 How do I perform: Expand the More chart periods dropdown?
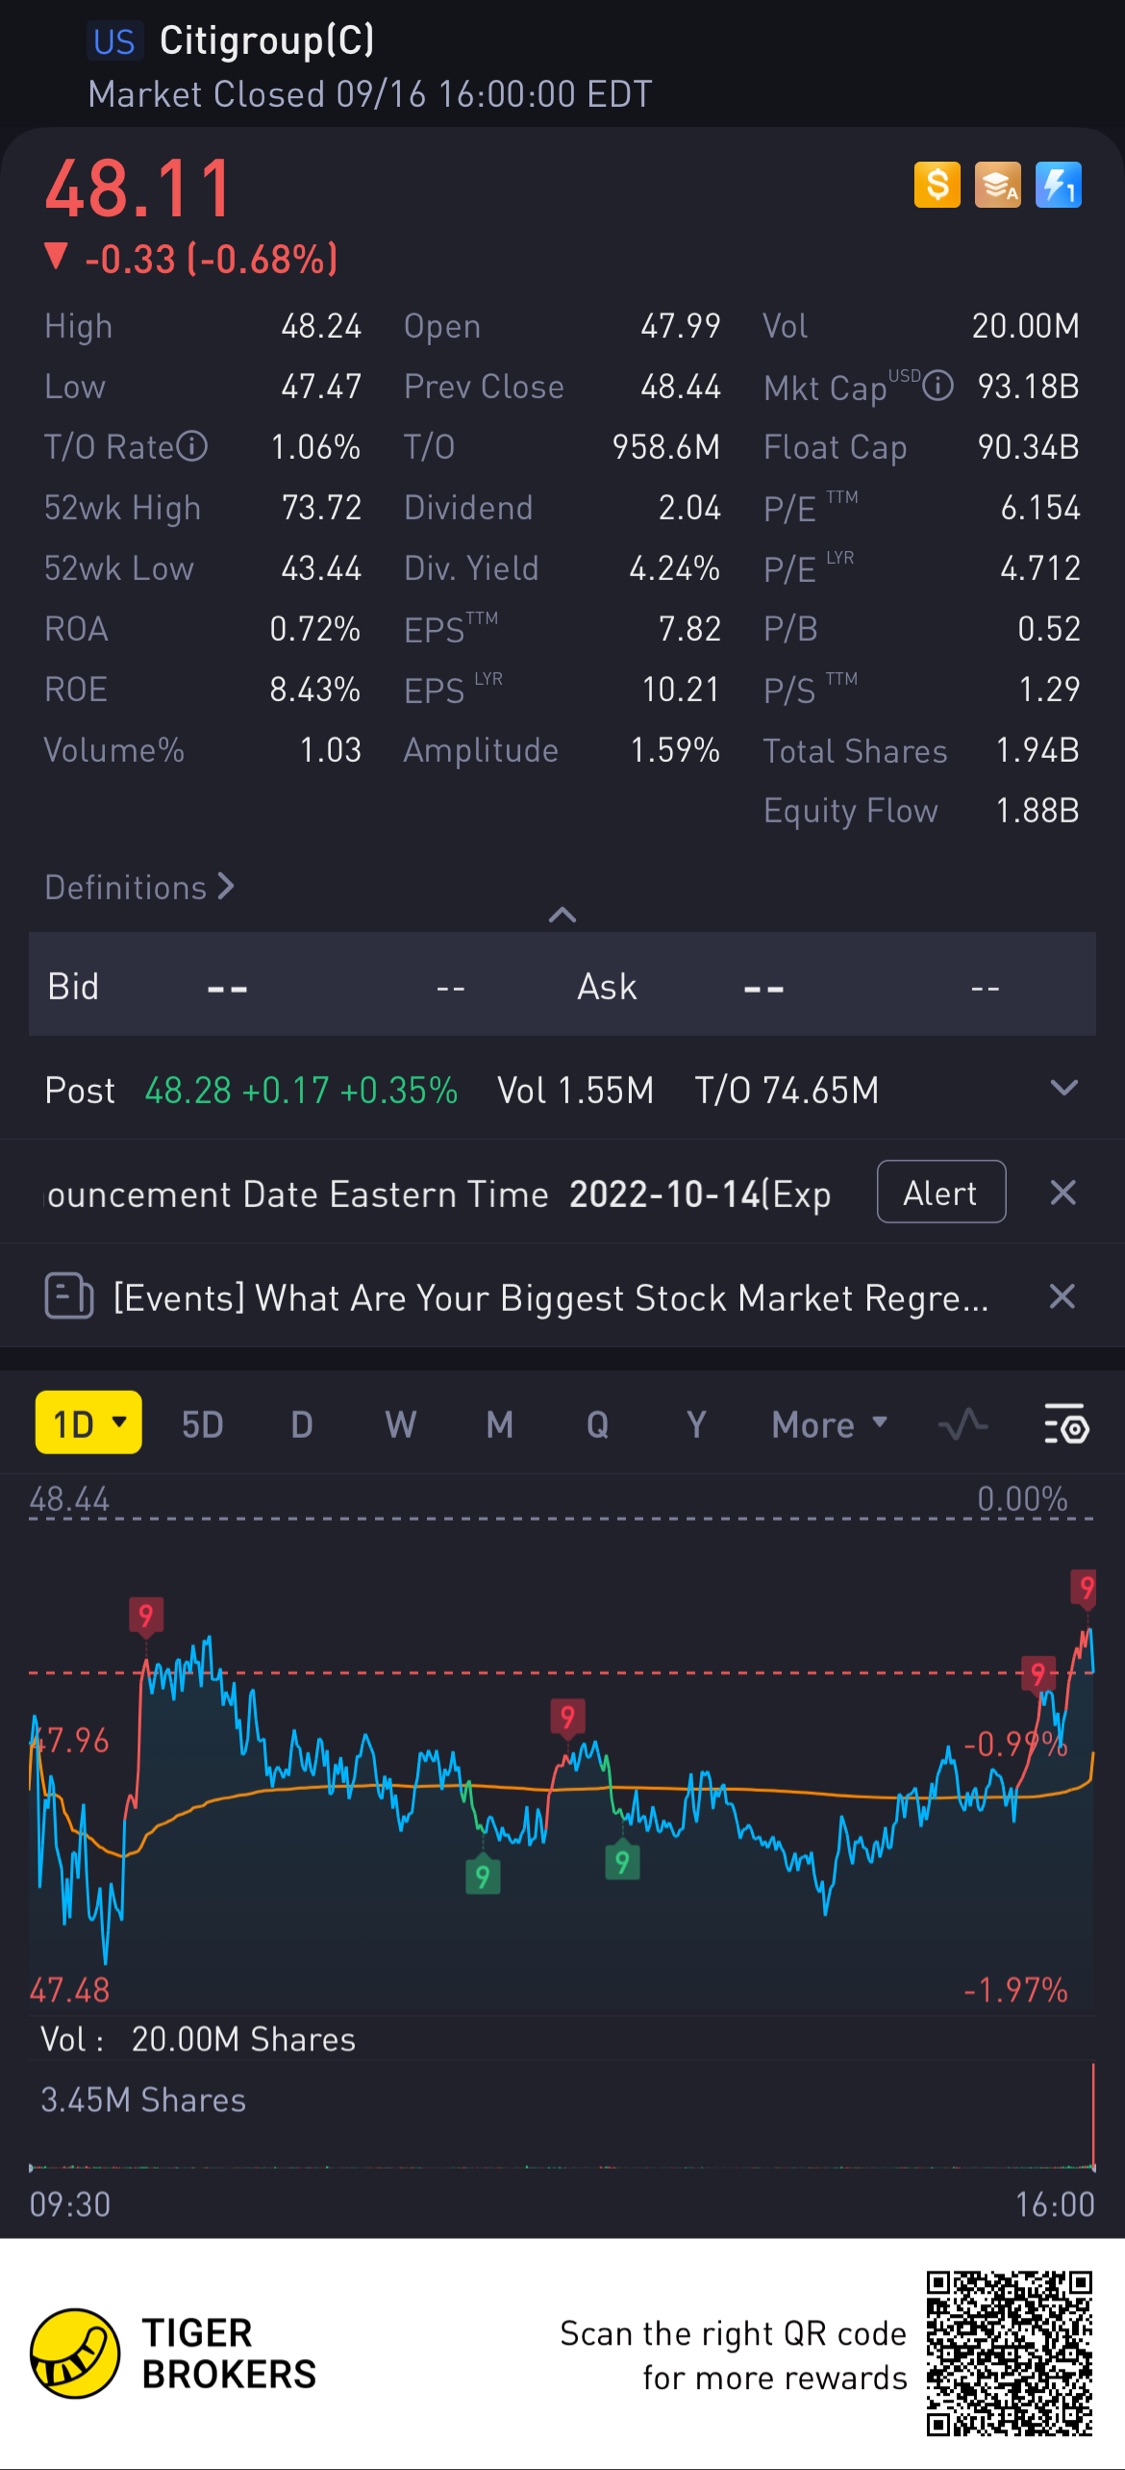(x=829, y=1424)
